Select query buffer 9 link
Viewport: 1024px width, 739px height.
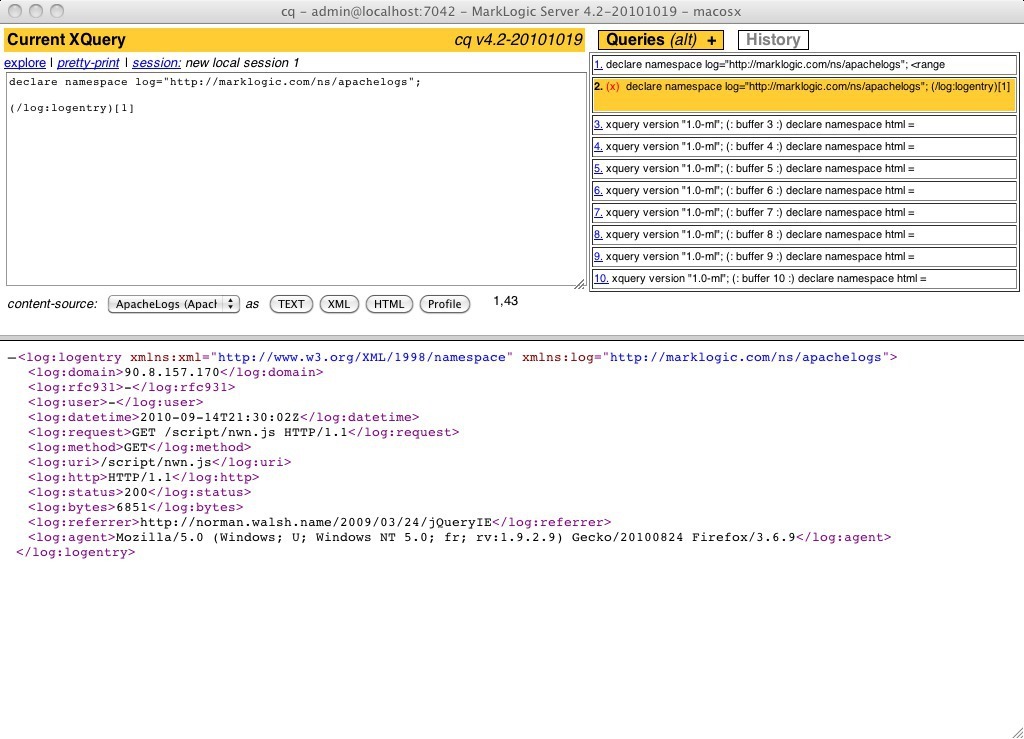tap(598, 257)
